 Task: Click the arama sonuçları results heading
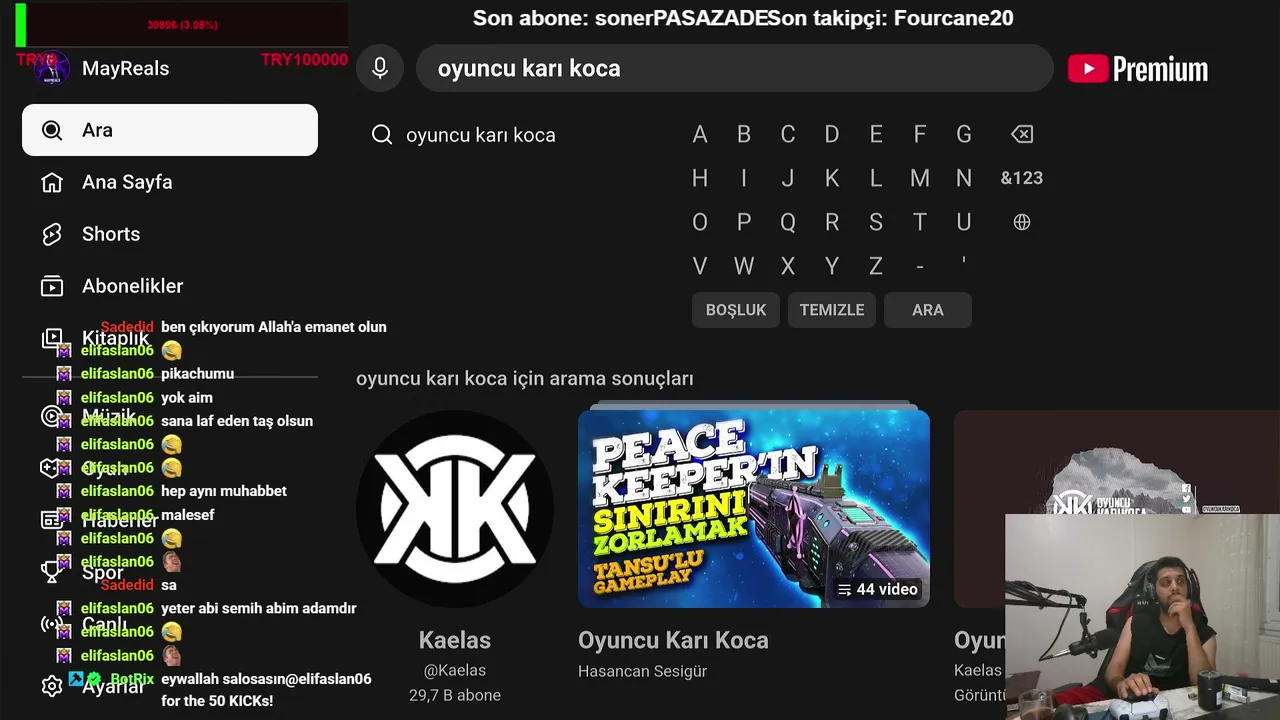525,379
